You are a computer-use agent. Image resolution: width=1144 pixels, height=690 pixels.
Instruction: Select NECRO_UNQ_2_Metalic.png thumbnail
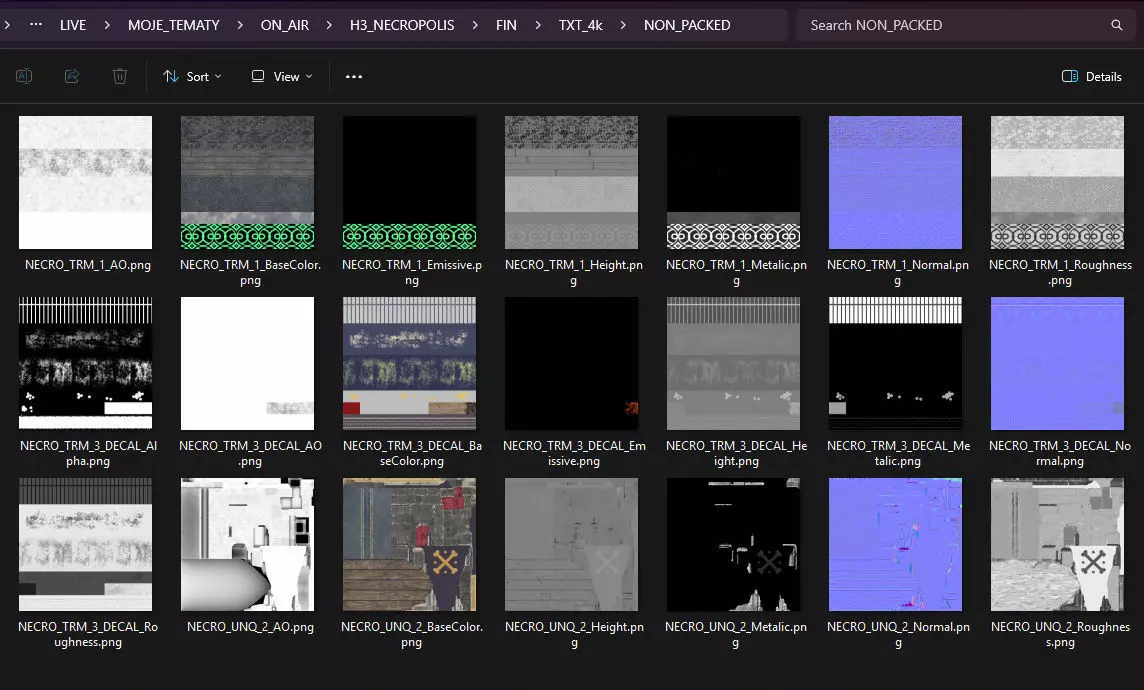click(733, 544)
